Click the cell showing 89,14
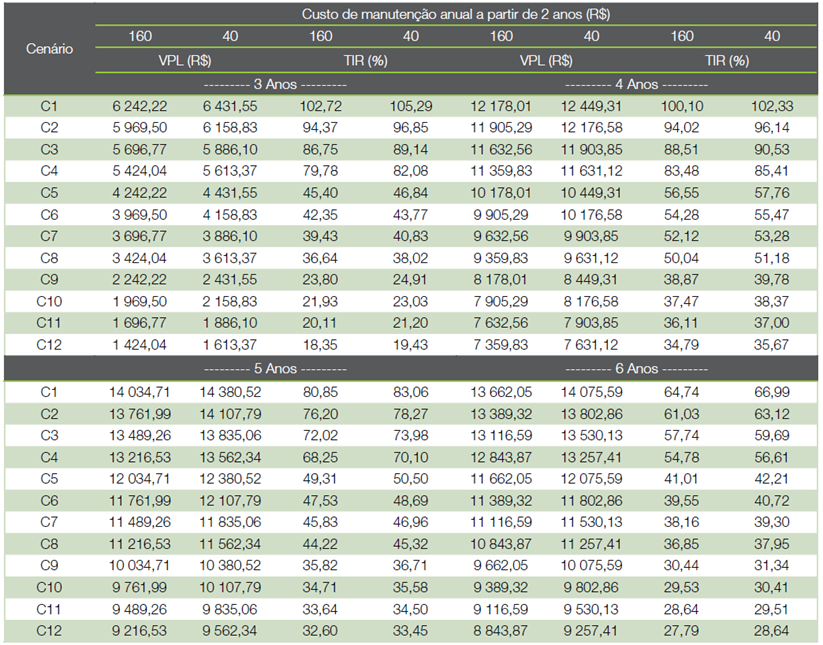This screenshot has height=645, width=823. pos(410,150)
